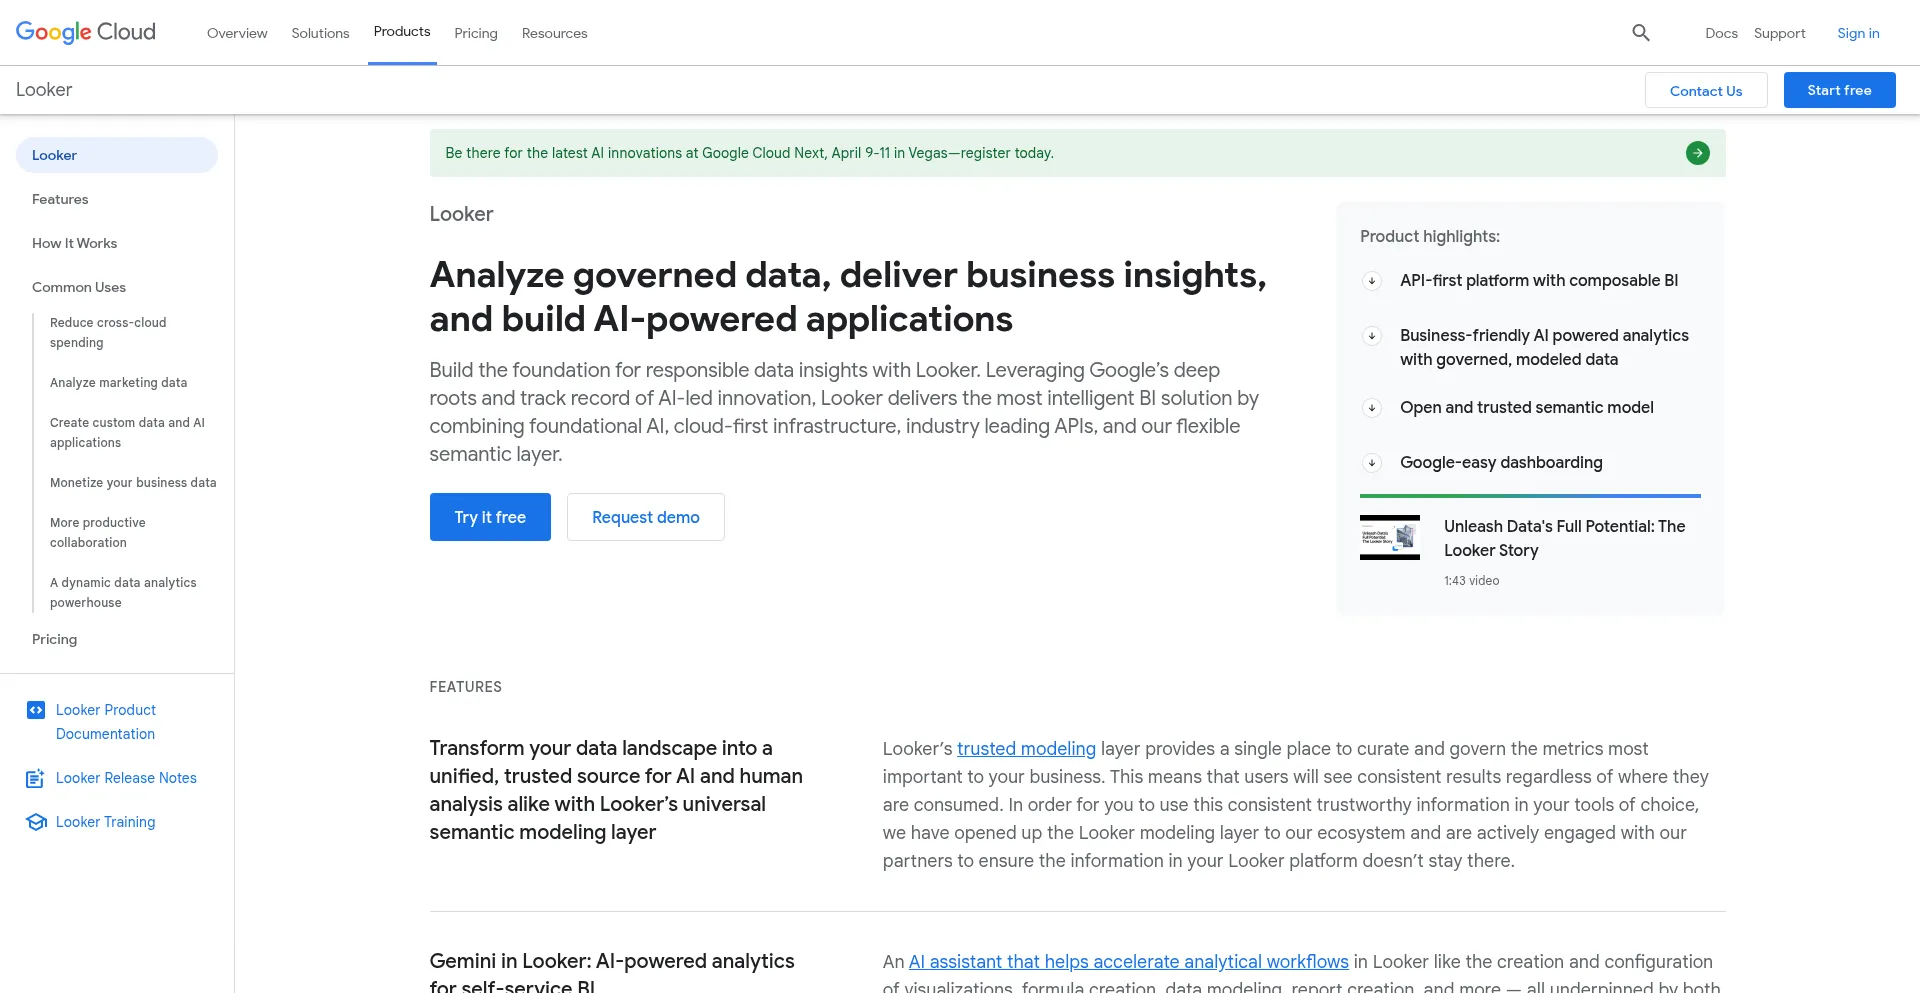
Task: Open Create custom data and AI applications
Action: [127, 432]
